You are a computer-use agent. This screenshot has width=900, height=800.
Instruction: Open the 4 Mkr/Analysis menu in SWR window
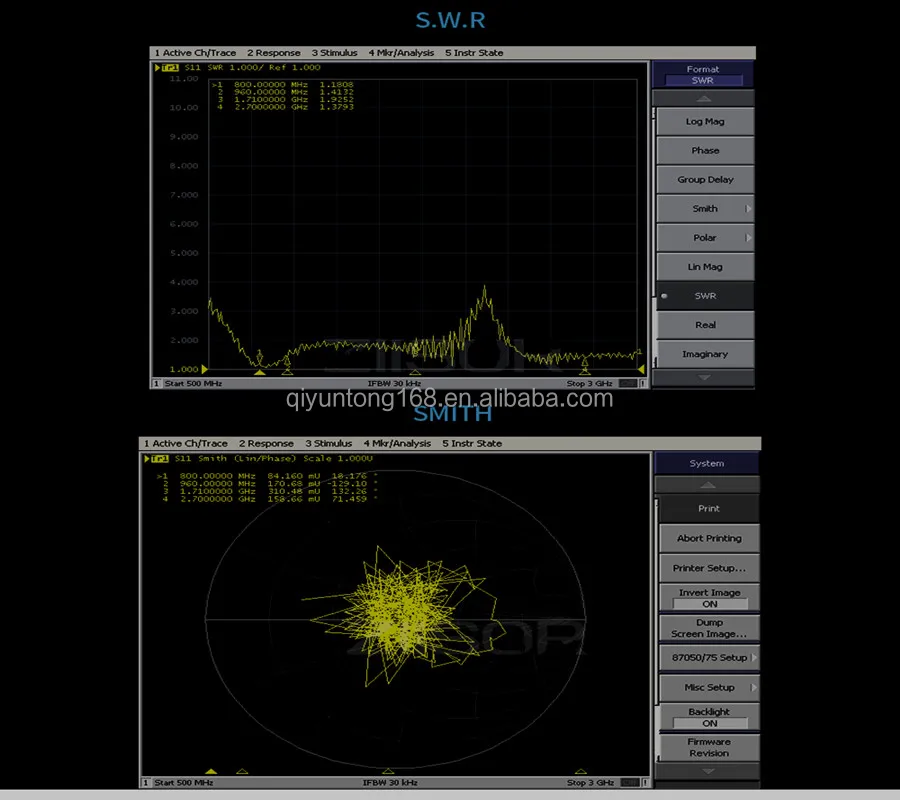pyautogui.click(x=401, y=53)
